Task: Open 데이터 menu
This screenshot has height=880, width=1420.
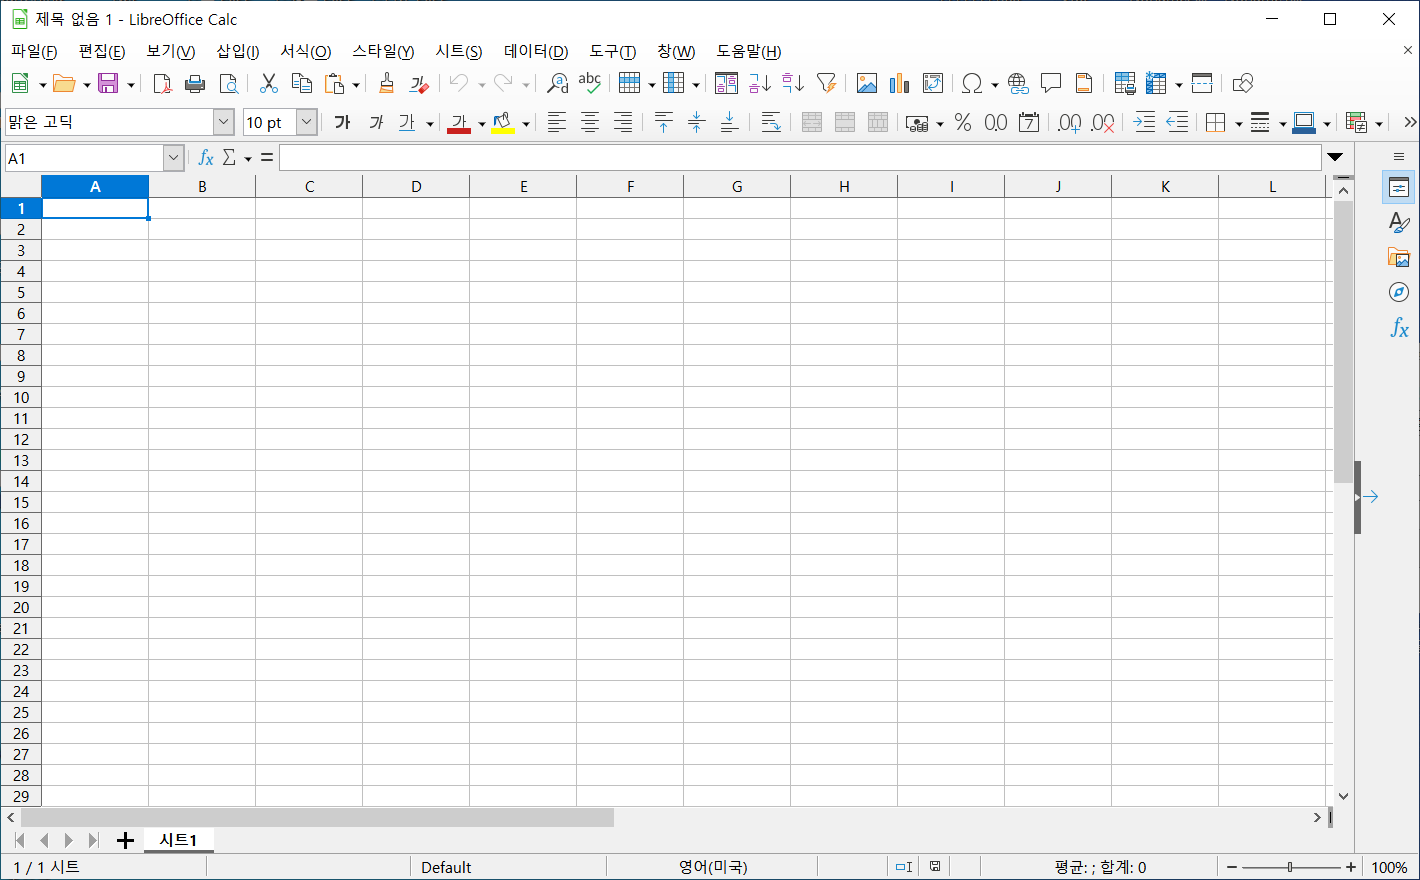Action: coord(536,52)
